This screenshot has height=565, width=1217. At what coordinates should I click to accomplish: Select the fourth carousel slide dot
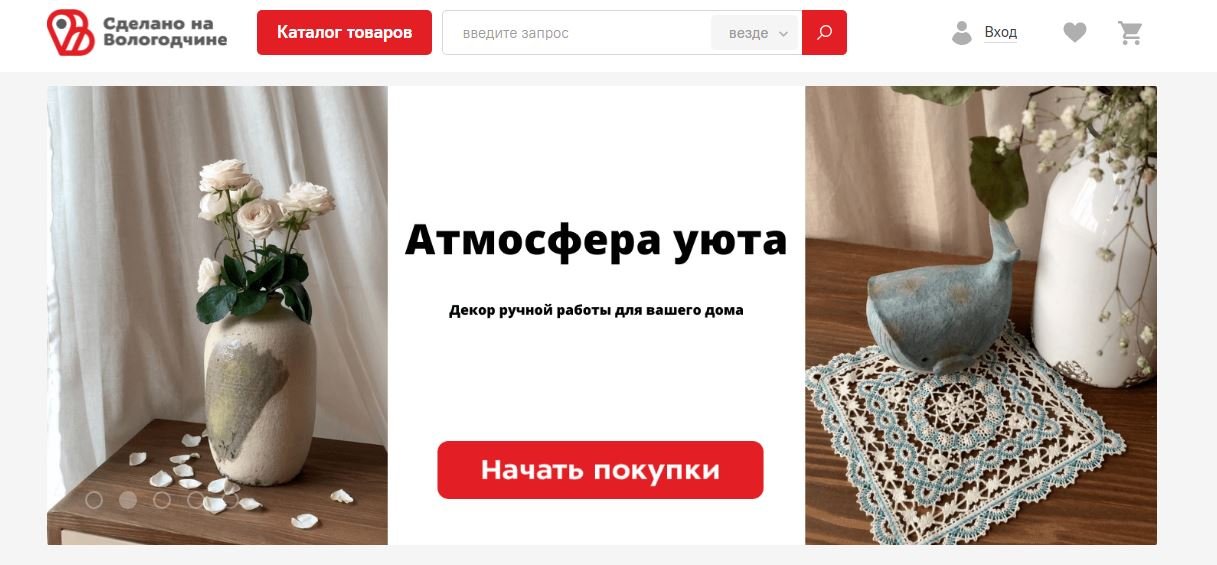pyautogui.click(x=196, y=500)
